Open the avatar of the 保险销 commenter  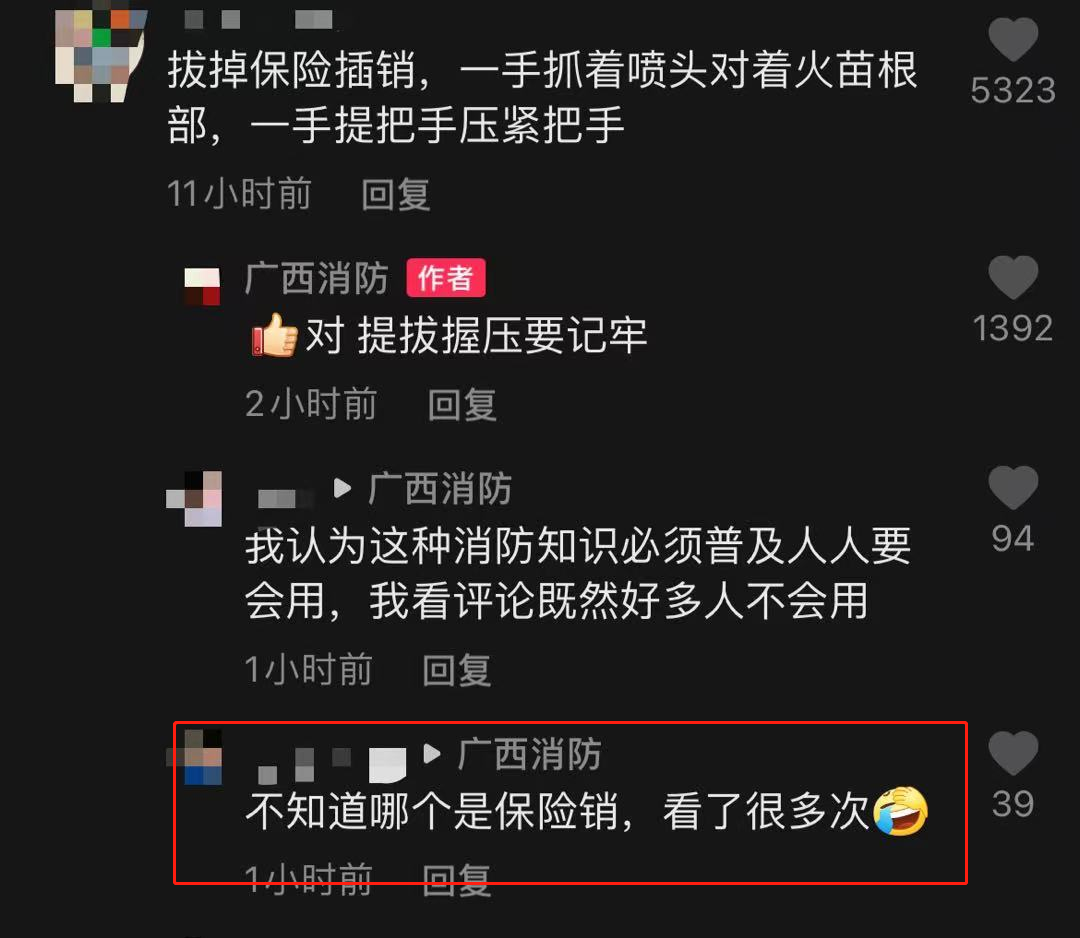point(194,757)
